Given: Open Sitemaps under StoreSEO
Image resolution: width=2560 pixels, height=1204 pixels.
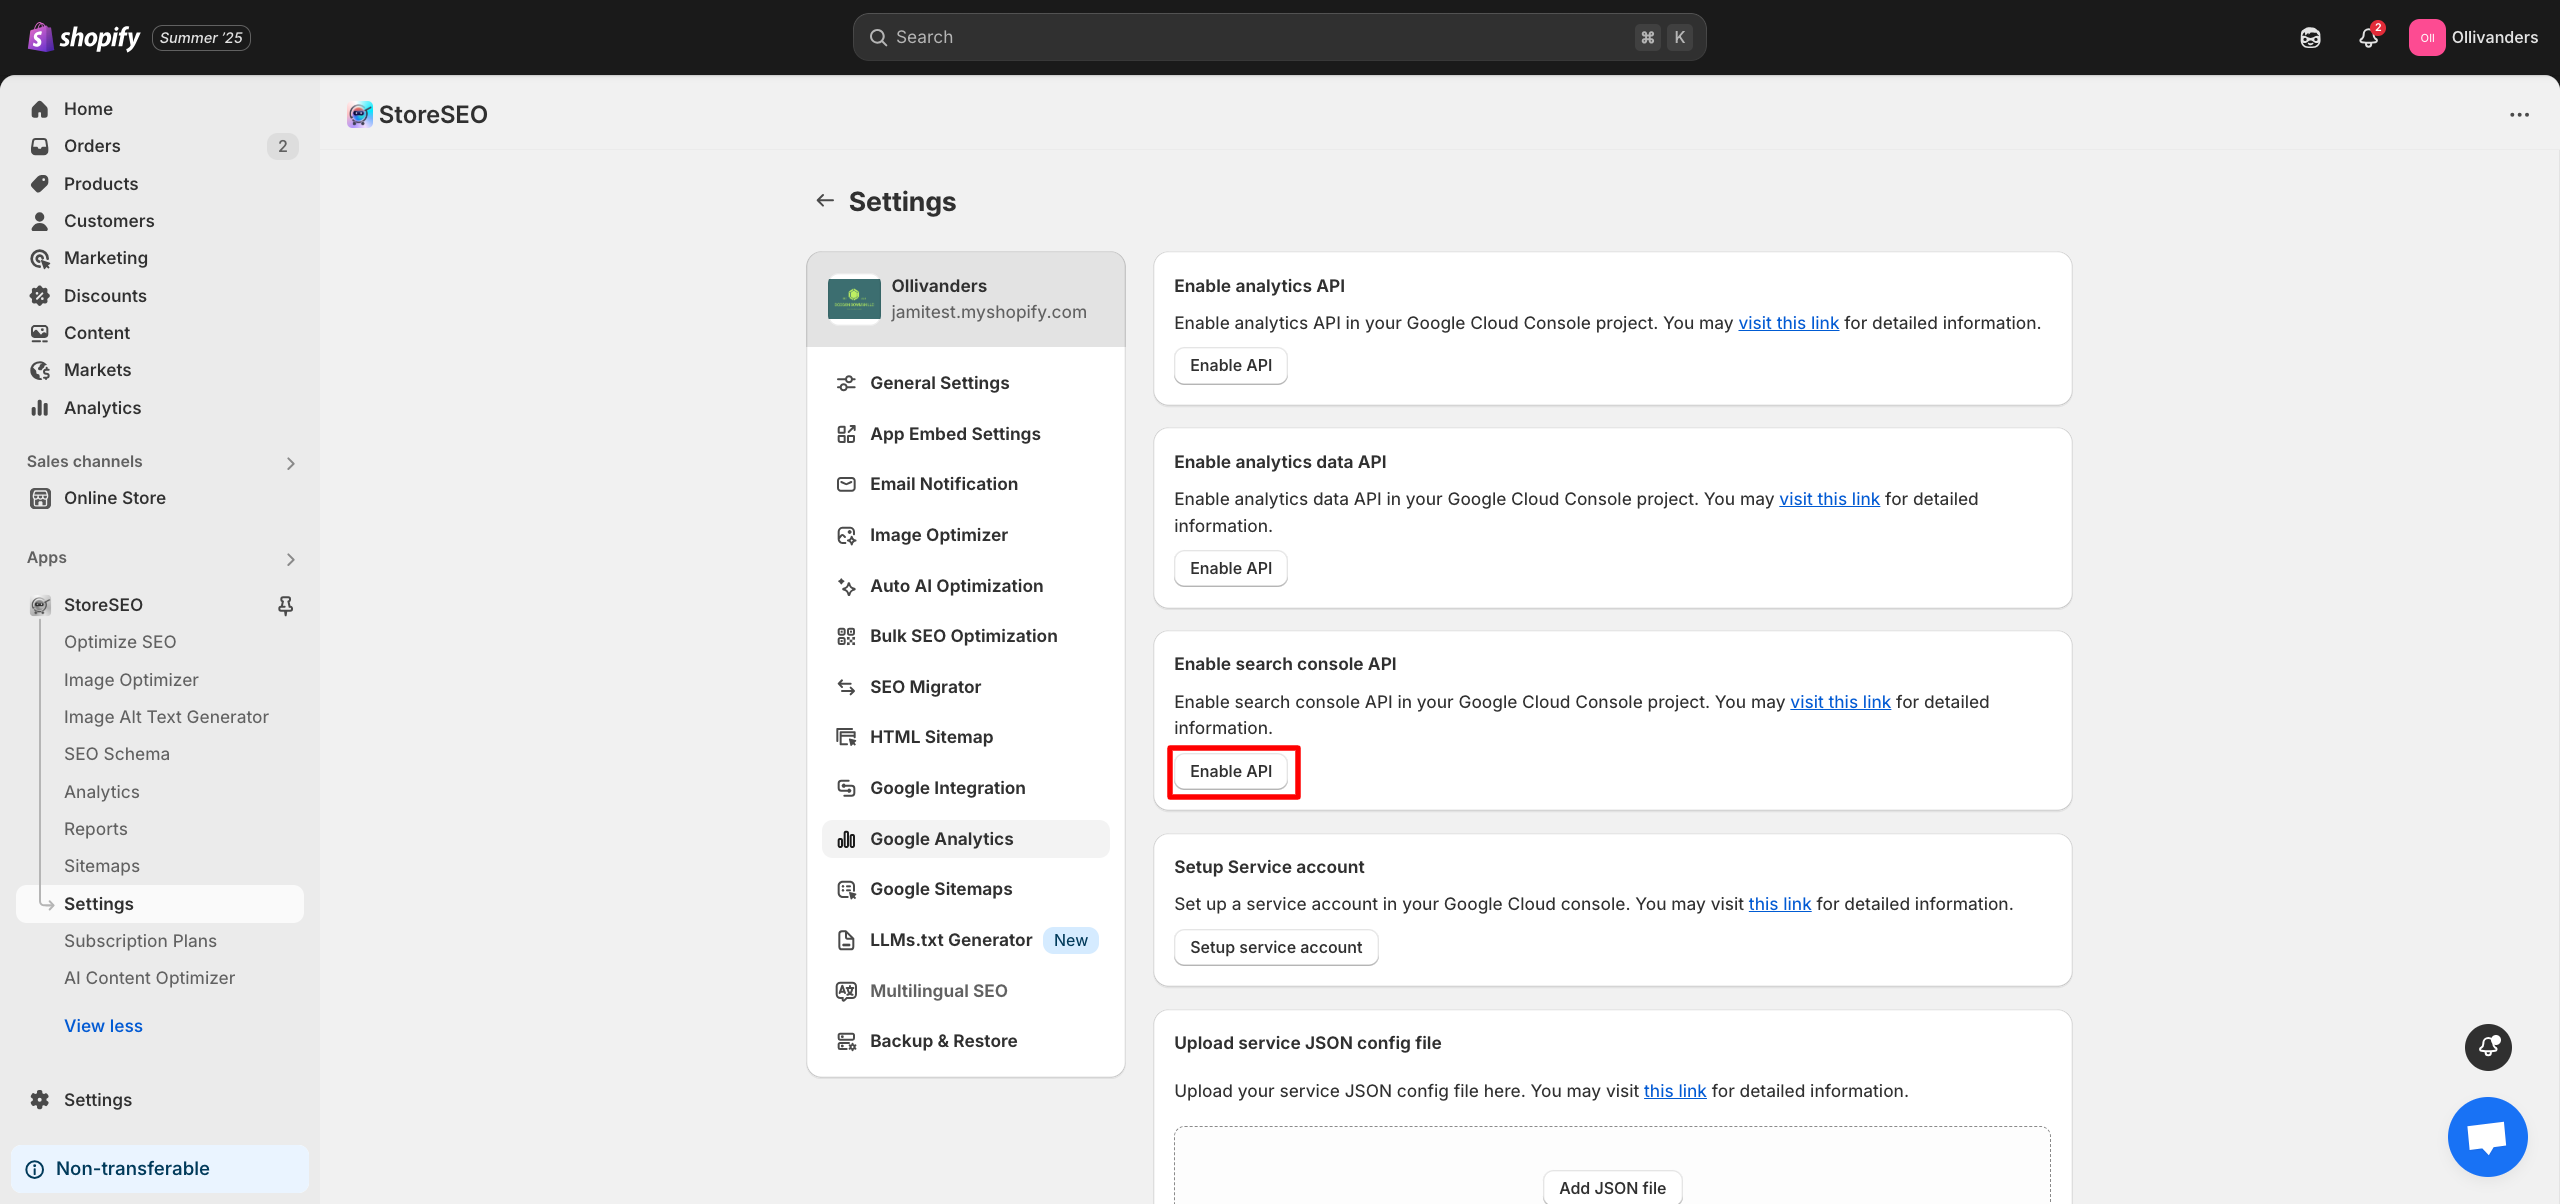Looking at the screenshot, I should point(102,866).
